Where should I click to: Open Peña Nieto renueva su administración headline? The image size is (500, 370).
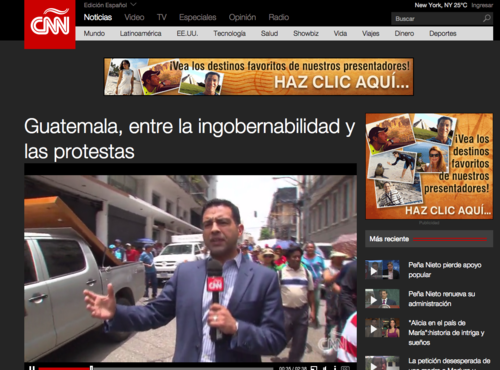[442, 299]
